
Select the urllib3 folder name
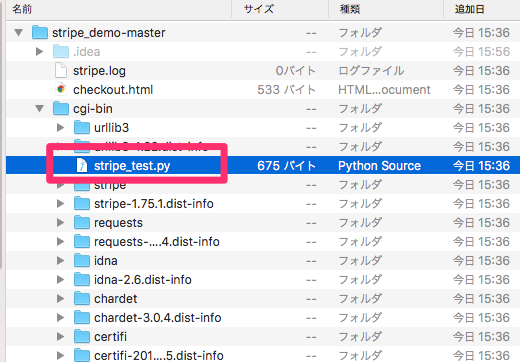pyautogui.click(x=111, y=128)
